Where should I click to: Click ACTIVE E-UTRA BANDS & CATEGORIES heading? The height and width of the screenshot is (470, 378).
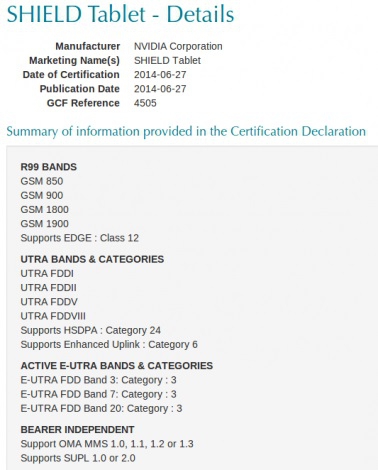117,366
